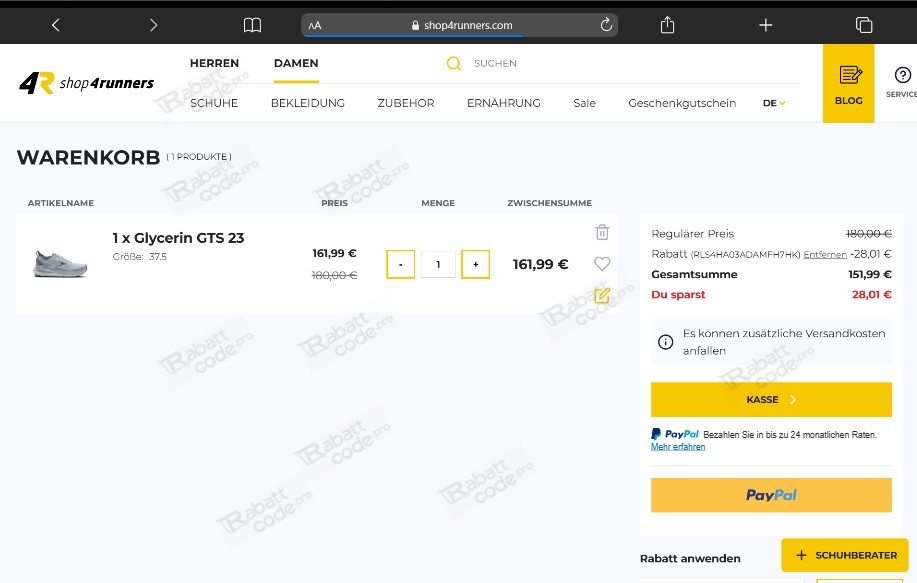
Task: Select the DAMEN tab
Action: 296,63
